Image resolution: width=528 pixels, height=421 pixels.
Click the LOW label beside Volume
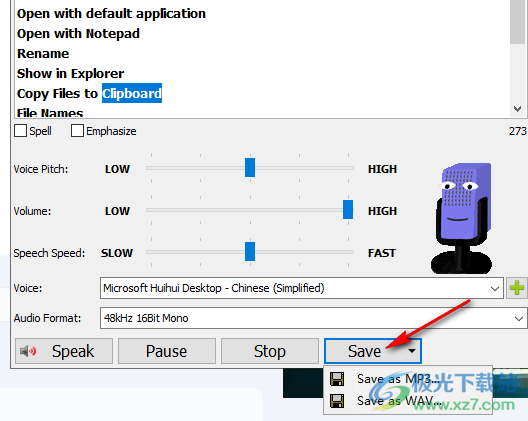[117, 211]
